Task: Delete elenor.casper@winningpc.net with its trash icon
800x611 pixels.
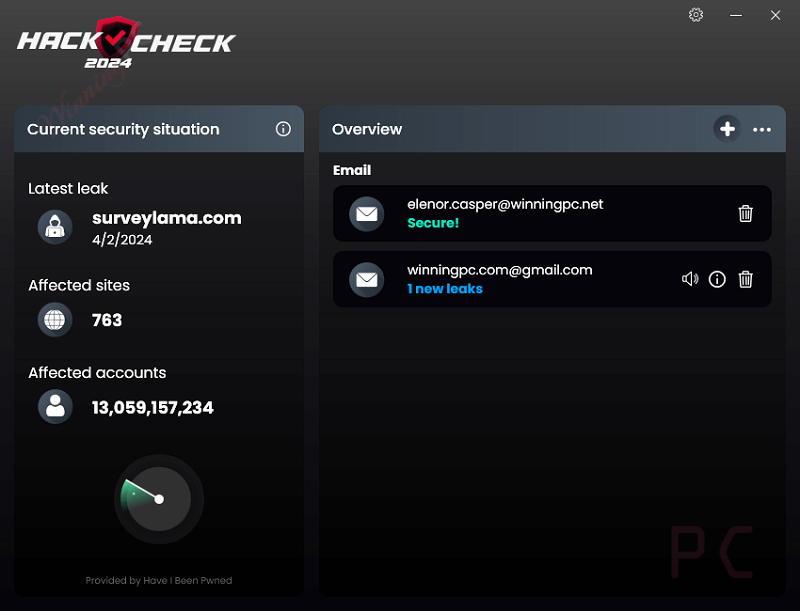Action: pyautogui.click(x=744, y=213)
